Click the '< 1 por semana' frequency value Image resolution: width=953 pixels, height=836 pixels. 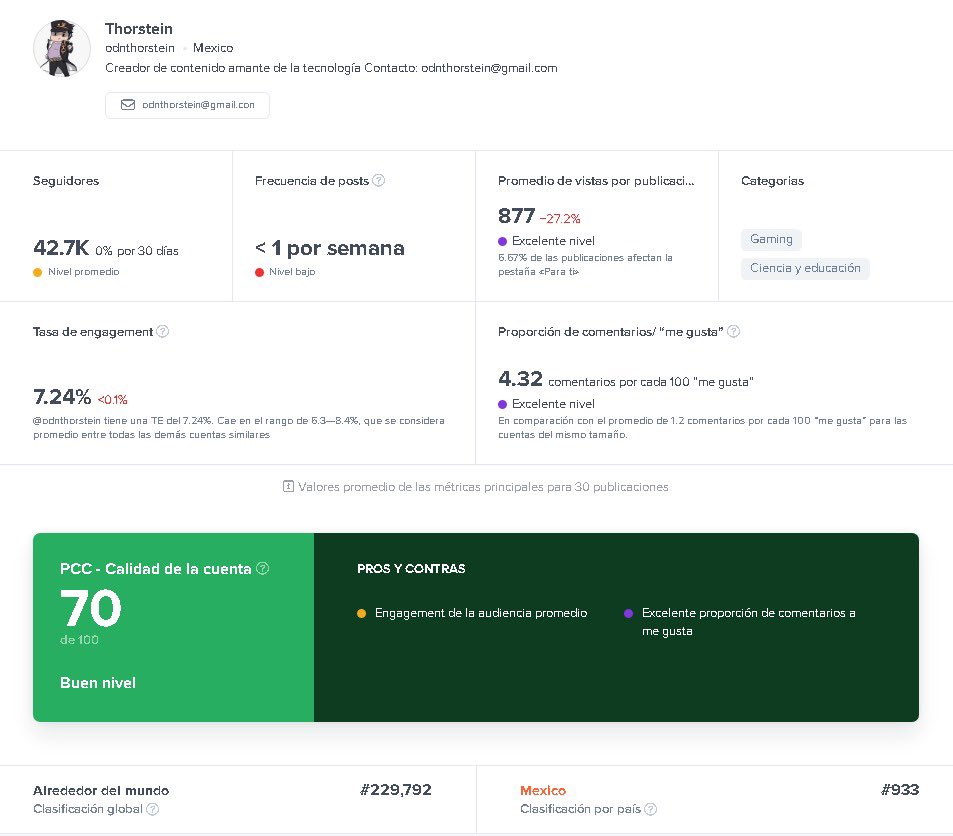point(329,248)
